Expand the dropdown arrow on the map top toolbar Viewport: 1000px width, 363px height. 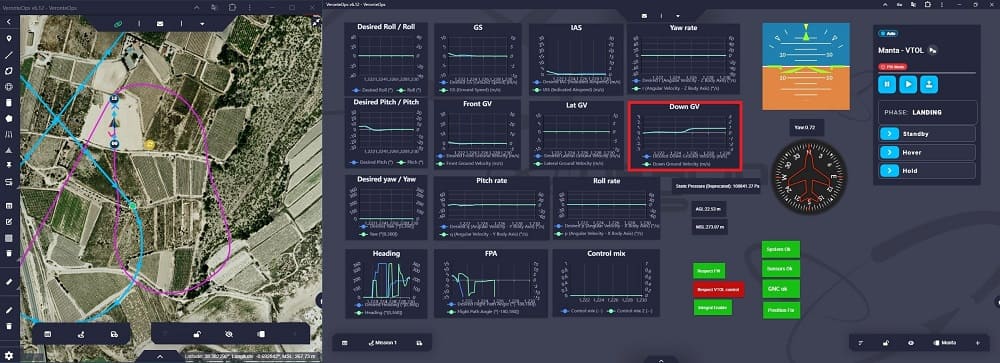pyautogui.click(x=202, y=24)
